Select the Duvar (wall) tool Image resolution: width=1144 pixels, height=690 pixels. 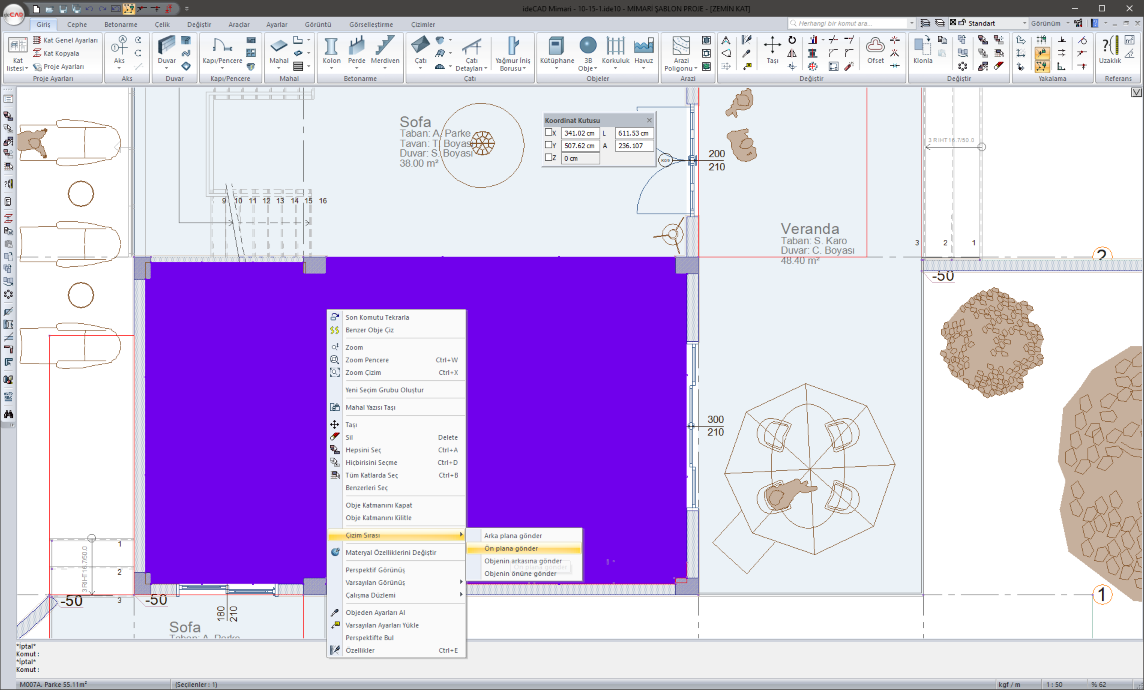166,49
